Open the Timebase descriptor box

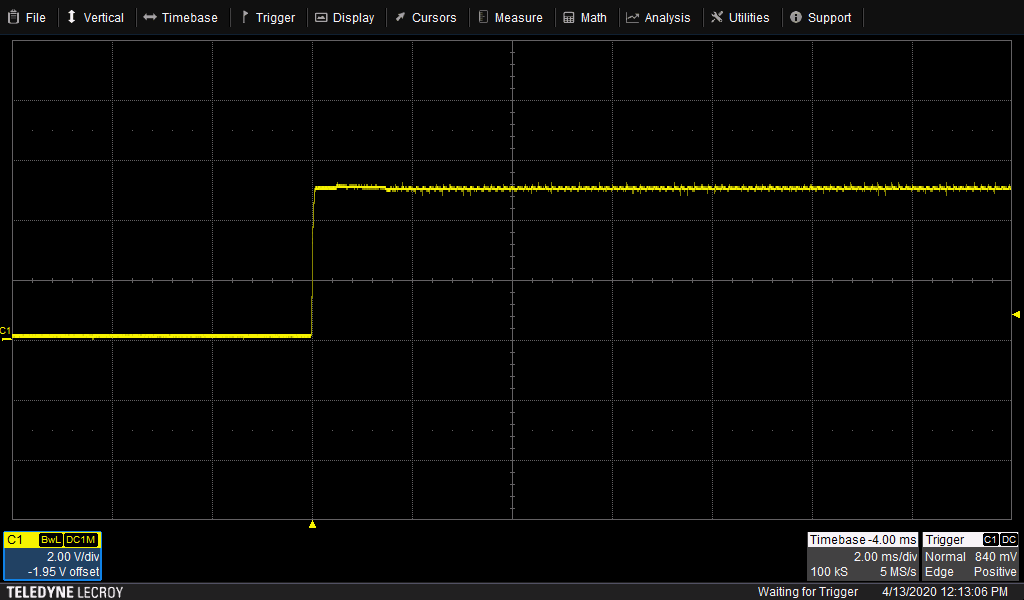tap(862, 556)
